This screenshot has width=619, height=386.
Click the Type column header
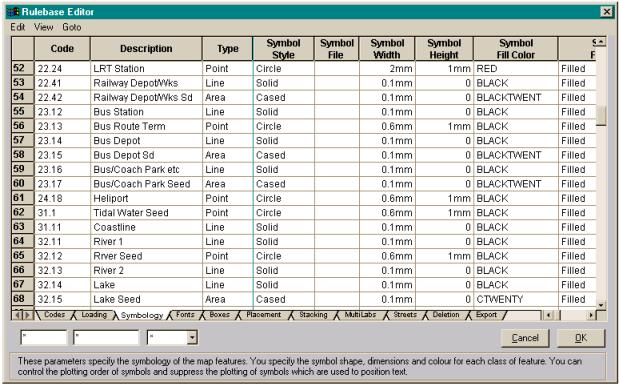pos(227,49)
